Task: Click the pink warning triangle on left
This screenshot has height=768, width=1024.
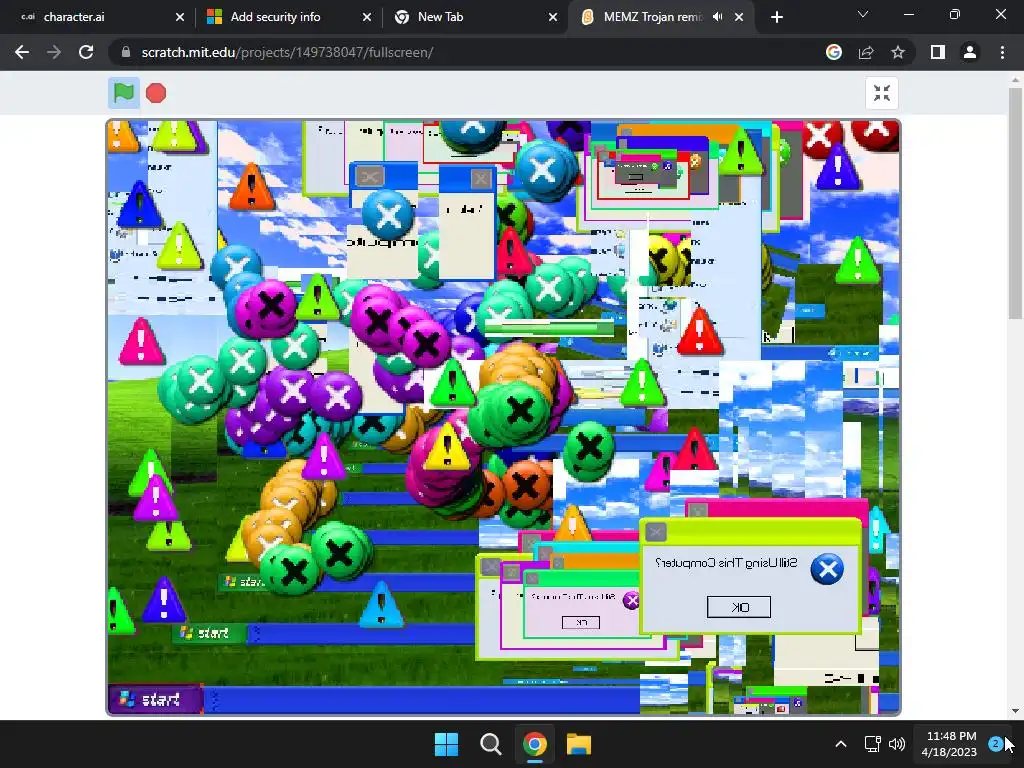Action: [142, 342]
